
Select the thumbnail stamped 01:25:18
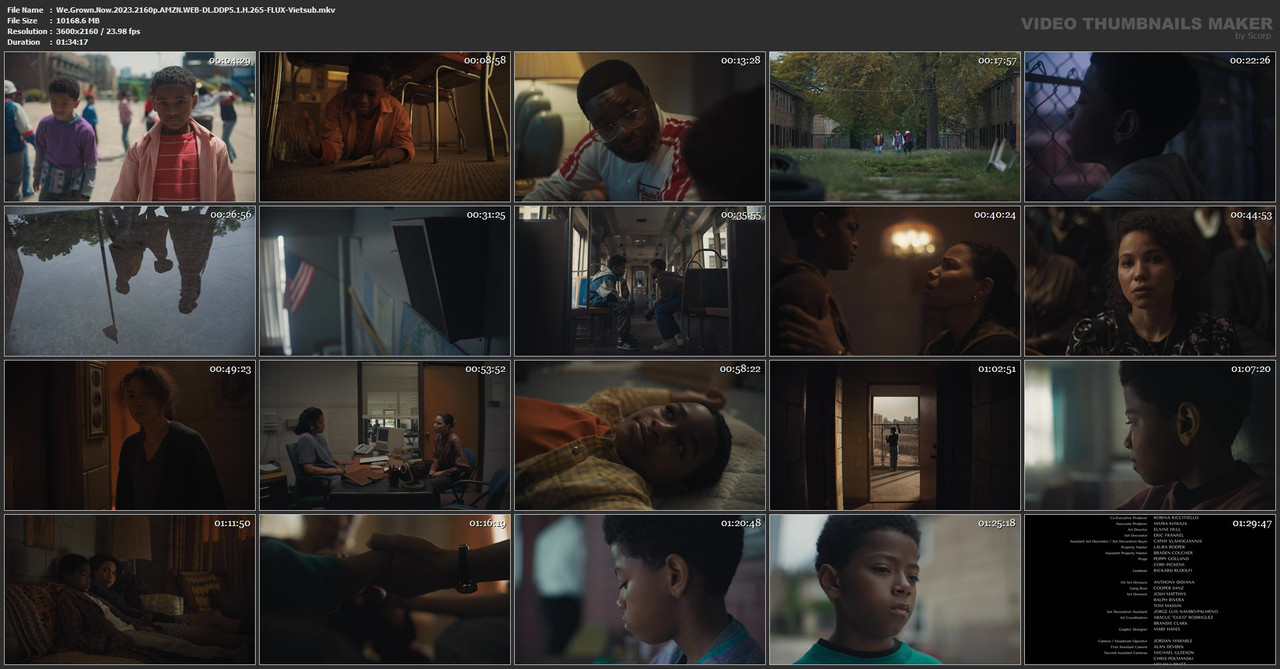(x=895, y=589)
